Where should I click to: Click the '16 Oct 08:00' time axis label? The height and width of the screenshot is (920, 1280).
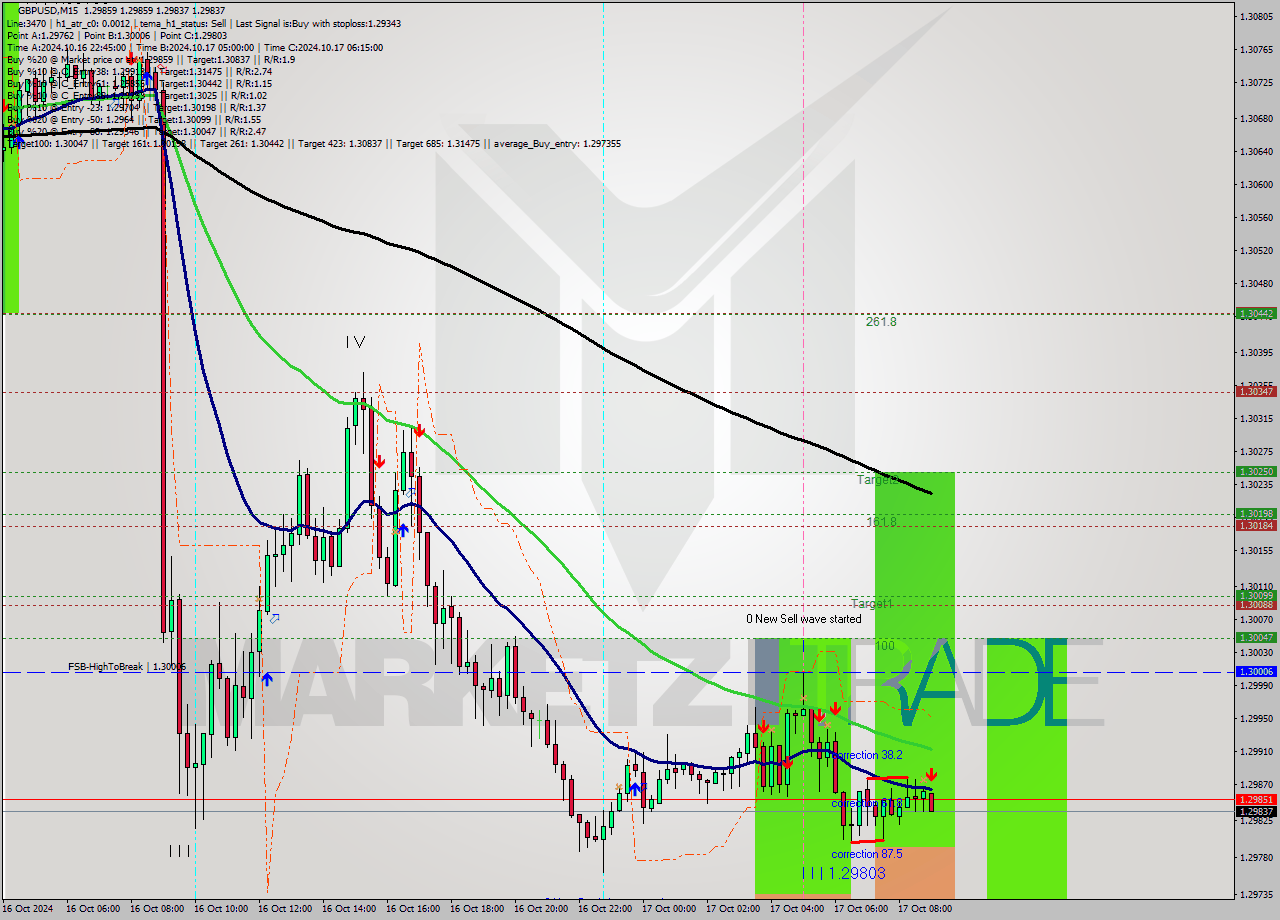click(x=157, y=909)
